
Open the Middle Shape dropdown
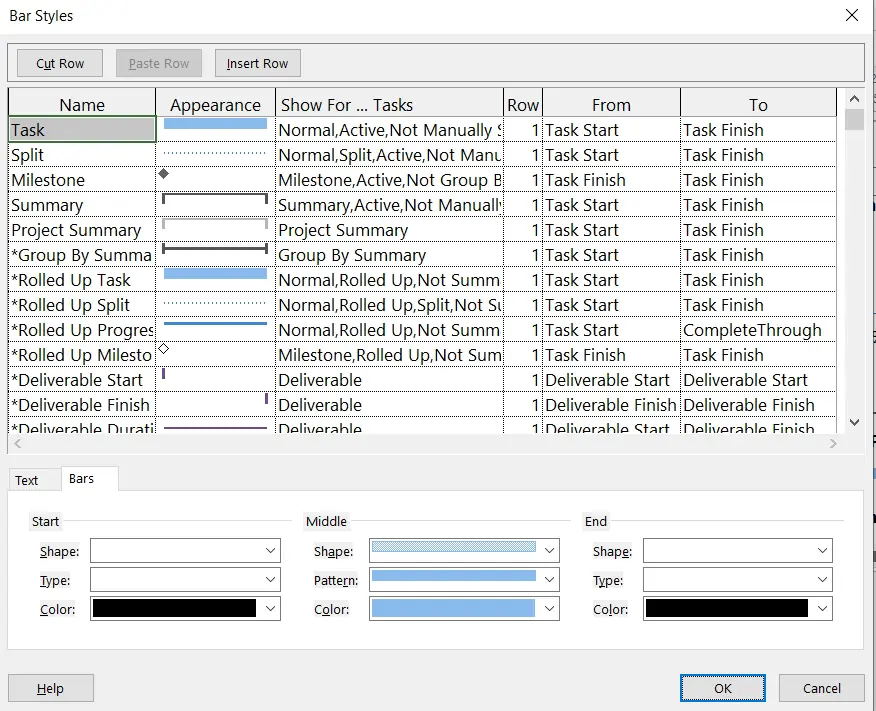(549, 551)
